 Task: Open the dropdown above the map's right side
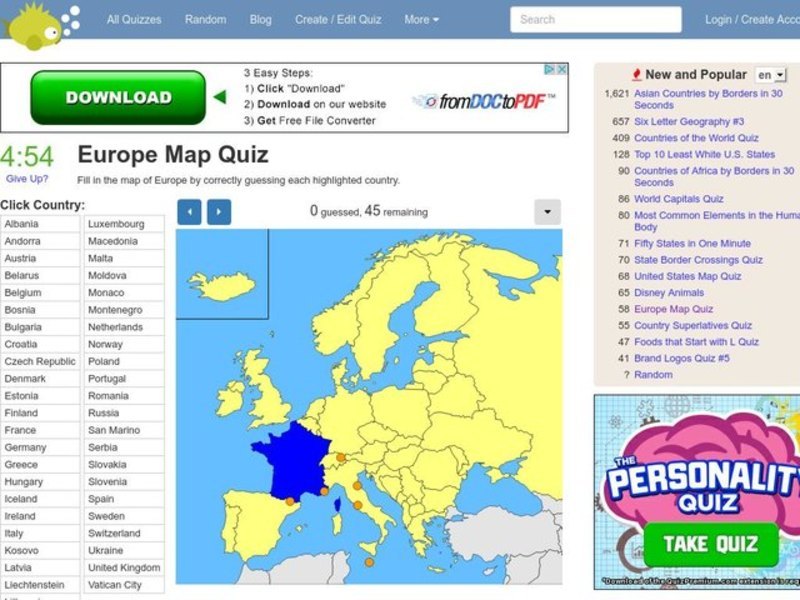[x=547, y=212]
